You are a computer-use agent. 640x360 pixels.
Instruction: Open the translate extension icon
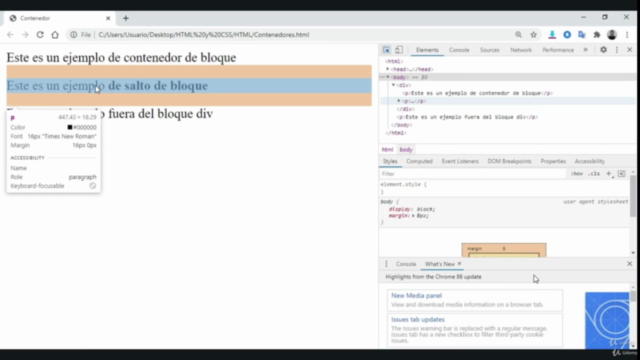coord(582,35)
